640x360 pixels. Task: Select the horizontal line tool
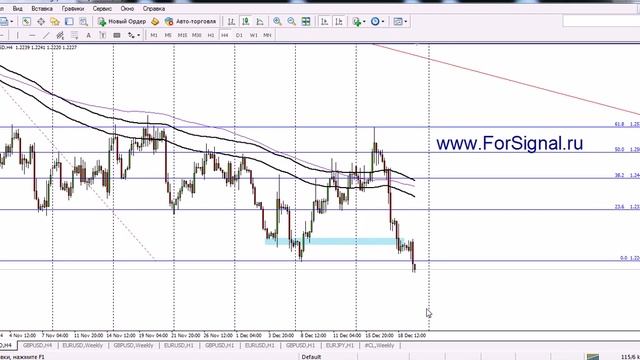tap(32, 36)
